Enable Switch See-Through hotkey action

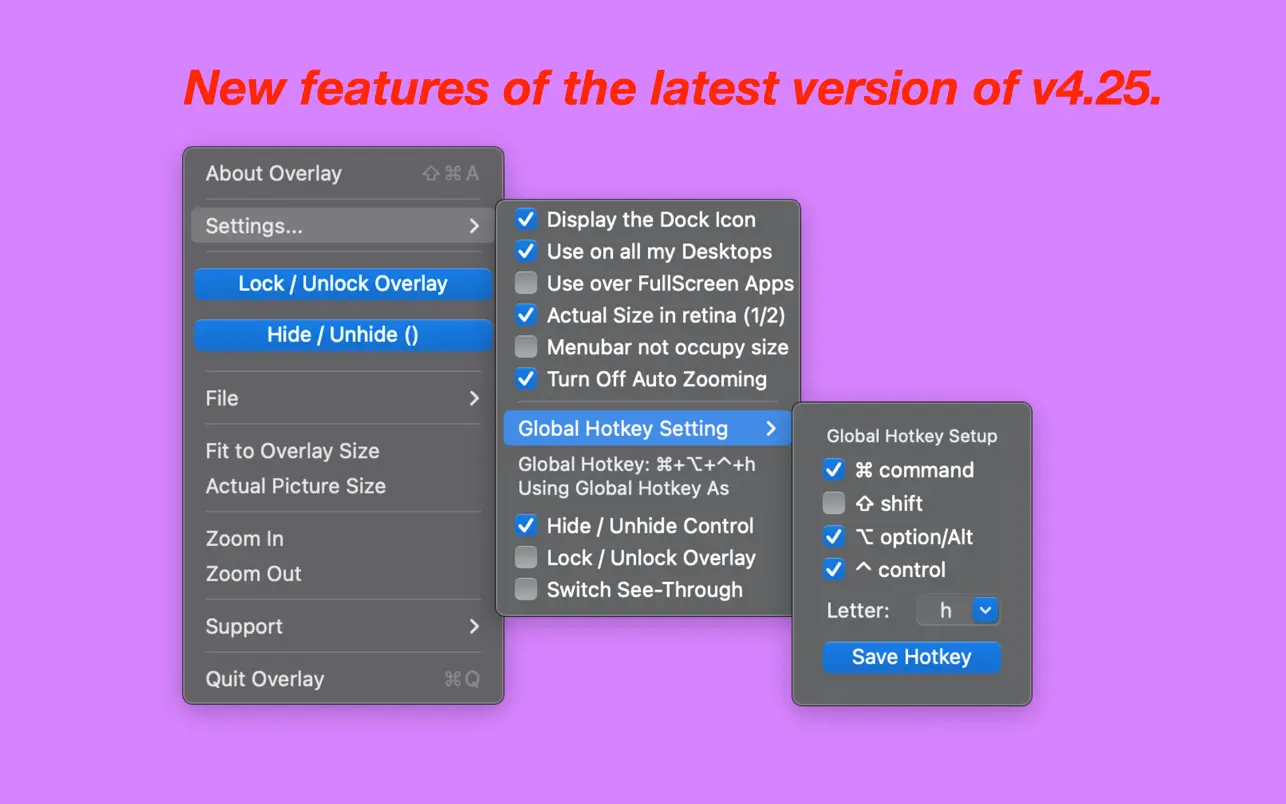(x=526, y=590)
